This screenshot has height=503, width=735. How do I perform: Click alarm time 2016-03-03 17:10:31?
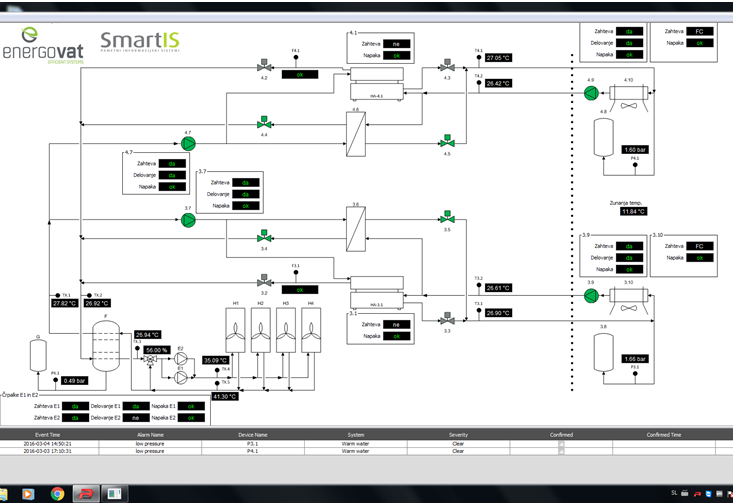[x=47, y=451]
